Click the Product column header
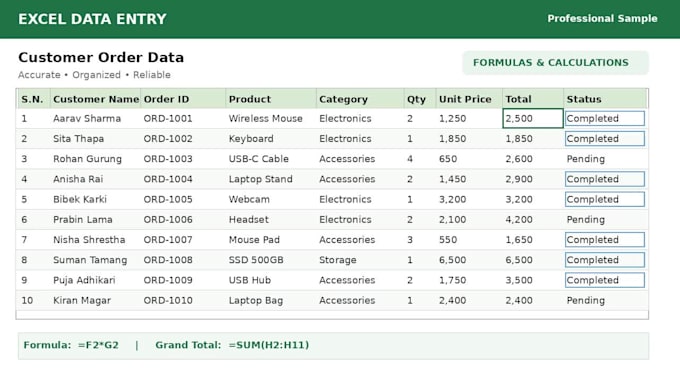The image size is (680, 383). [x=271, y=99]
